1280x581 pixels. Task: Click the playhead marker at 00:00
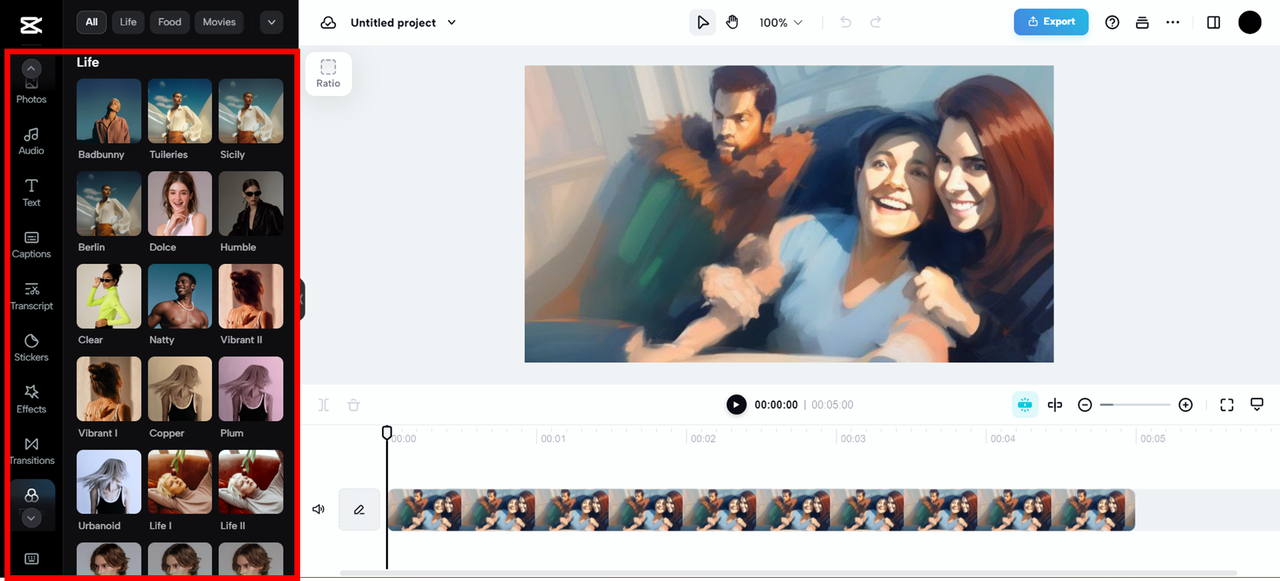pyautogui.click(x=387, y=433)
